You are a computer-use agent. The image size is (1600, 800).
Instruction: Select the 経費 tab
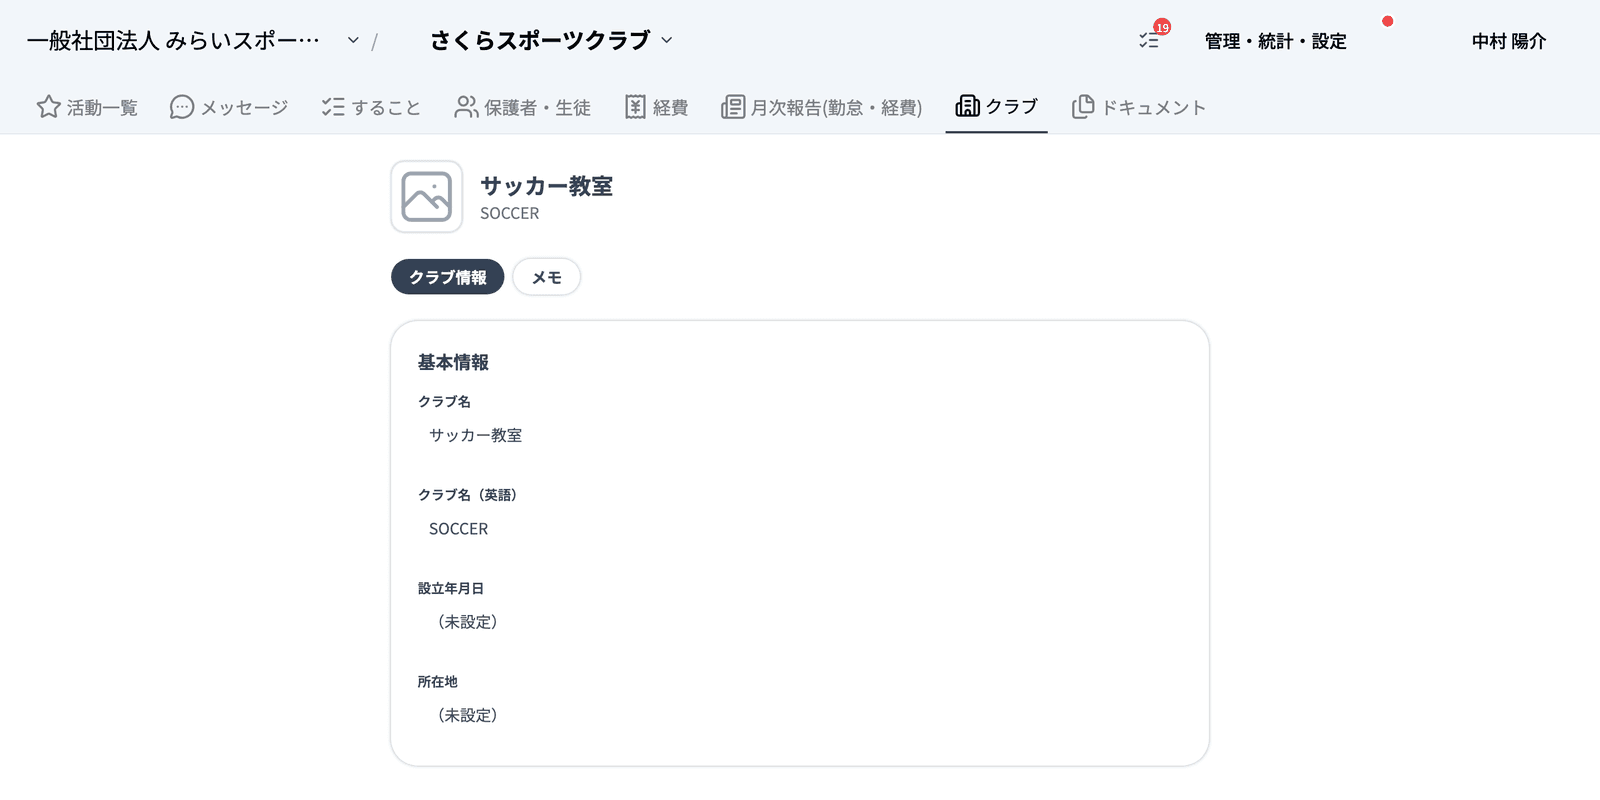coord(657,107)
